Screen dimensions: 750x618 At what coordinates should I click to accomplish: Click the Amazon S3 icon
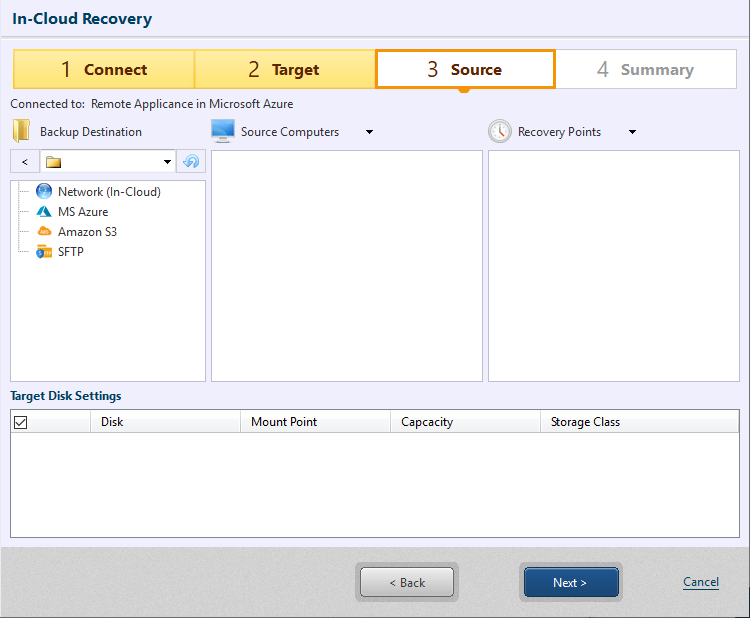tap(43, 232)
